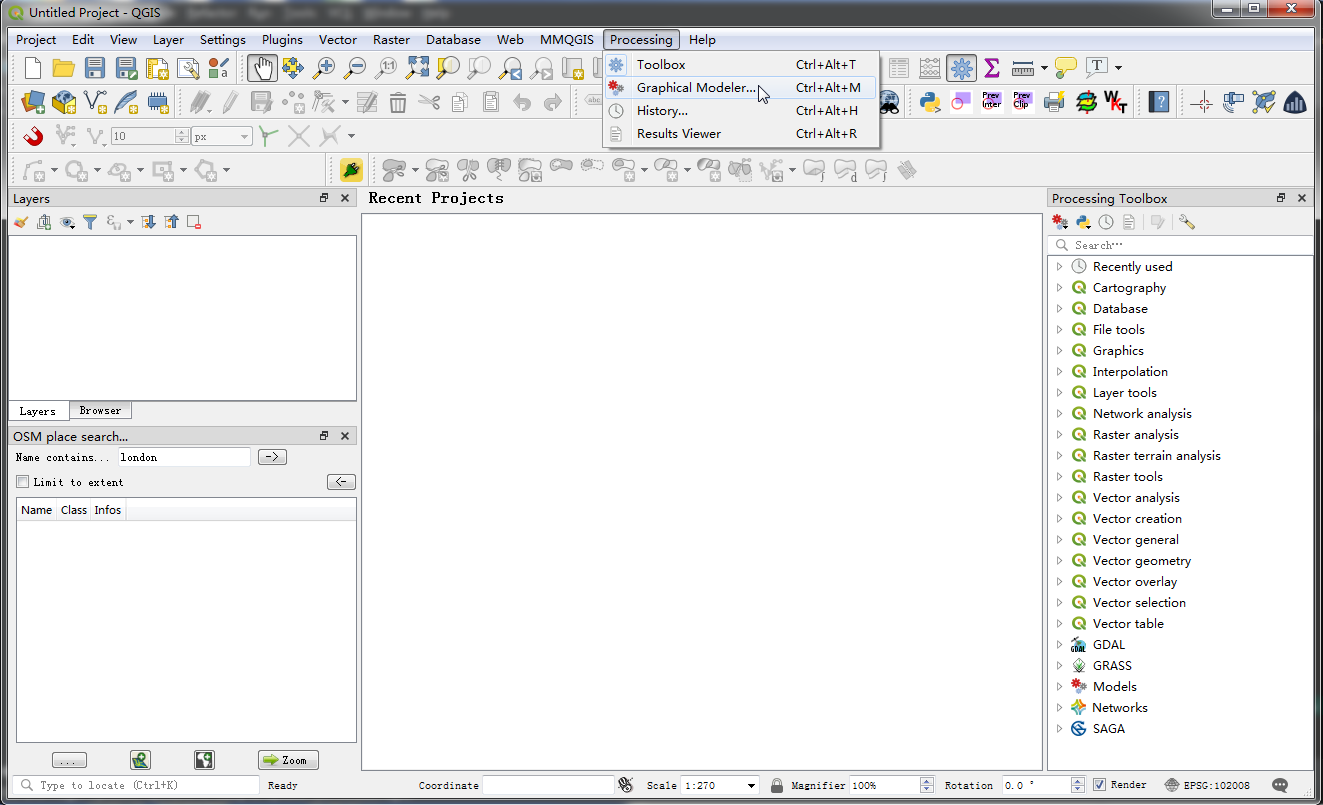Expand the GDAL provider group
This screenshot has height=805, width=1323.
coord(1059,644)
